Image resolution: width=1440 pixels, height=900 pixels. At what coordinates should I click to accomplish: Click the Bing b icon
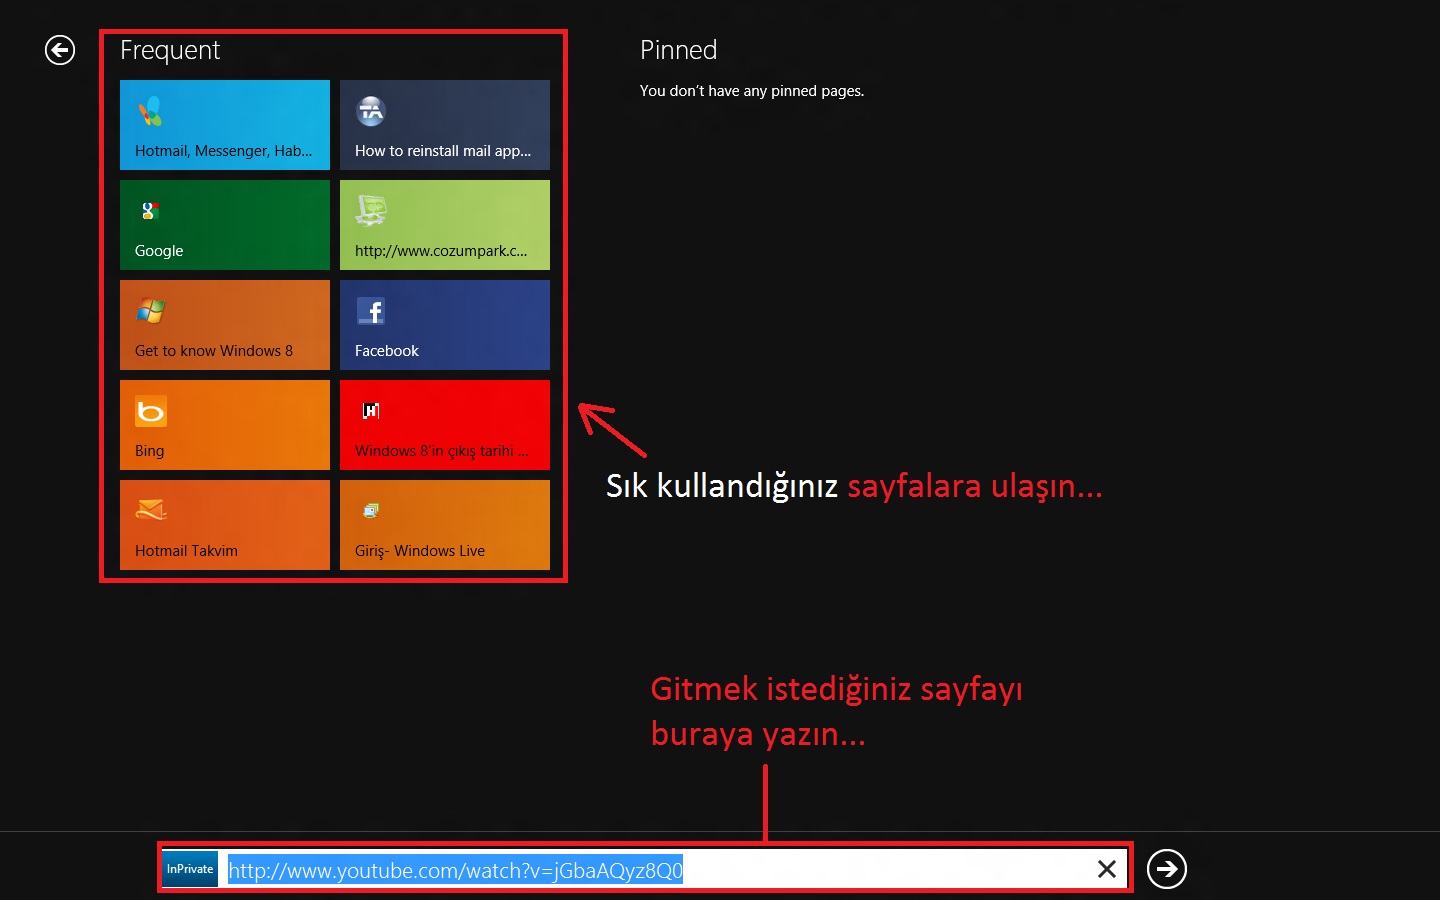click(151, 411)
